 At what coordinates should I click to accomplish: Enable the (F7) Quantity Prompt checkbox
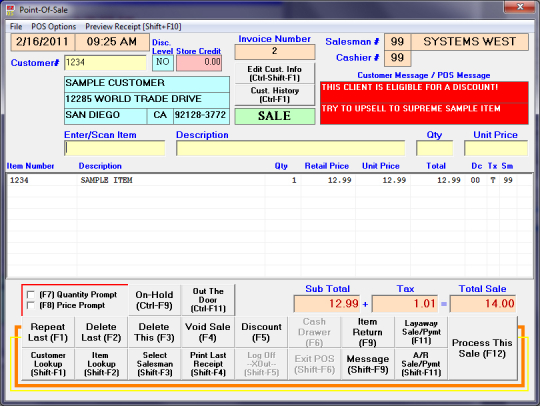click(x=31, y=295)
